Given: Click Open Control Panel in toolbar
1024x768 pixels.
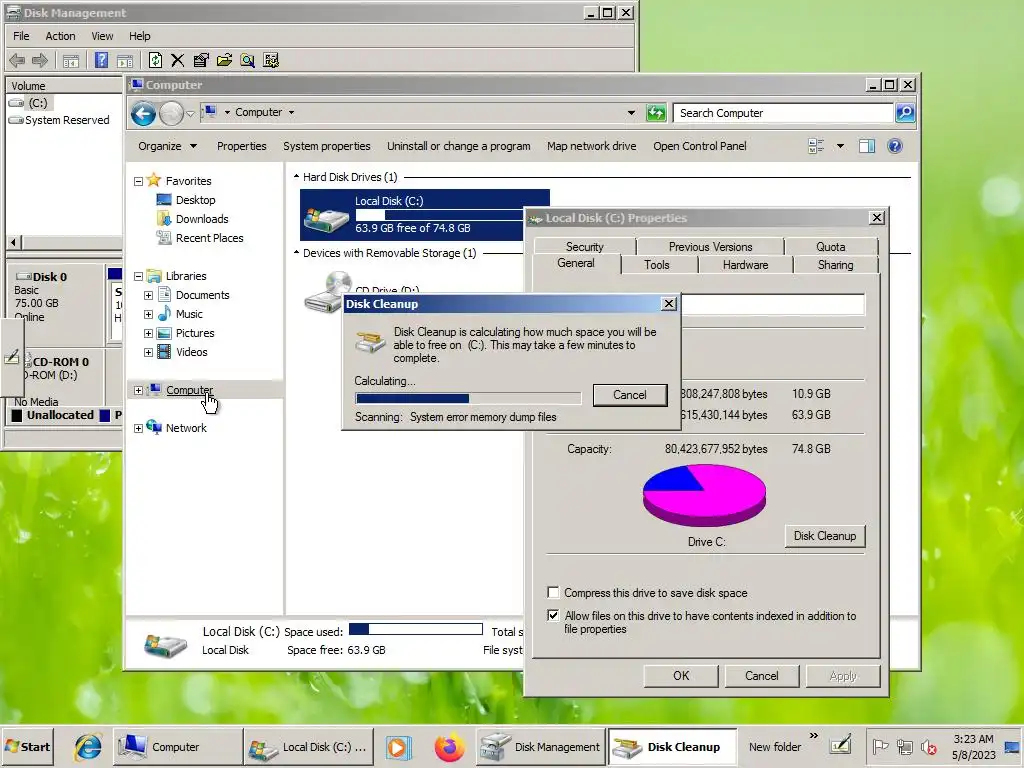Looking at the screenshot, I should (x=699, y=146).
